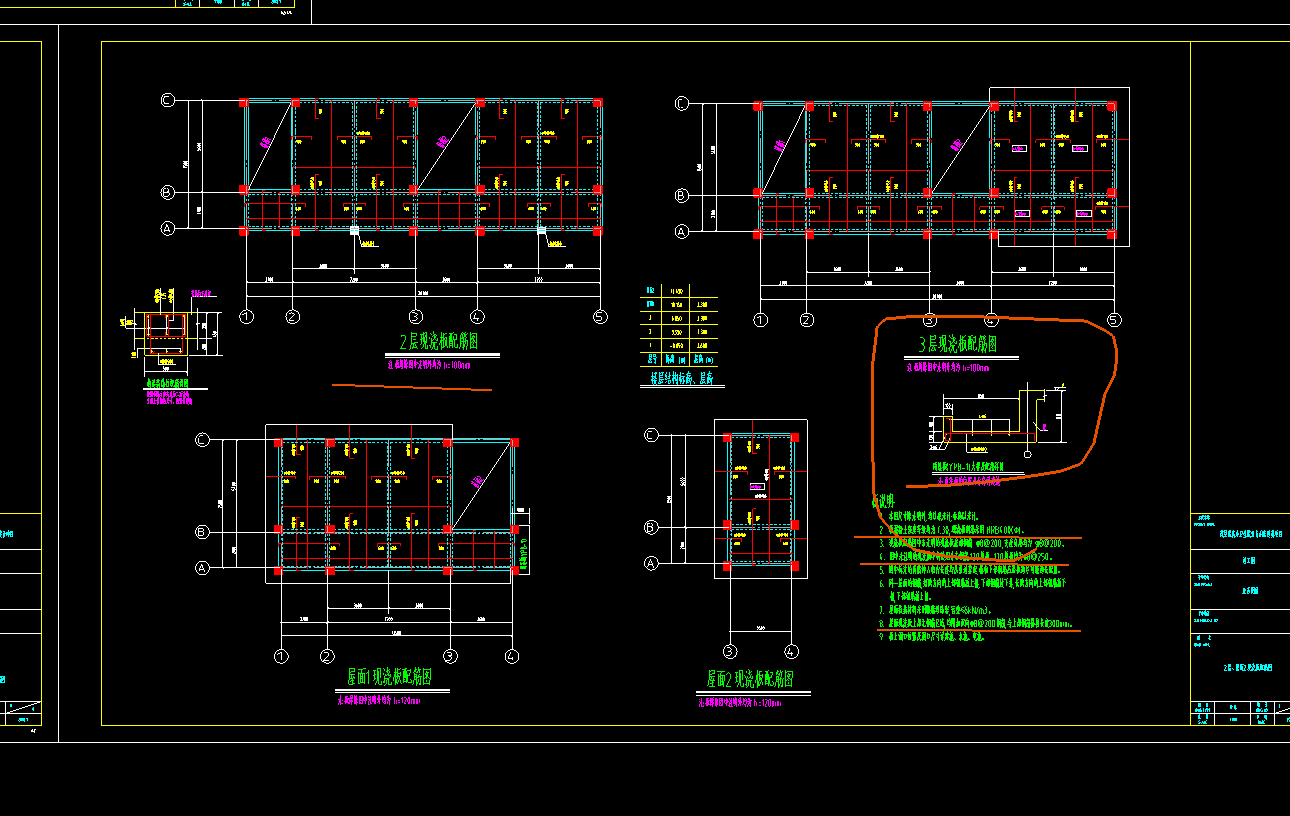Viewport: 1290px width, 816px height.
Task: Pick axis bubble 1 under 2层 plan
Action: click(x=246, y=317)
